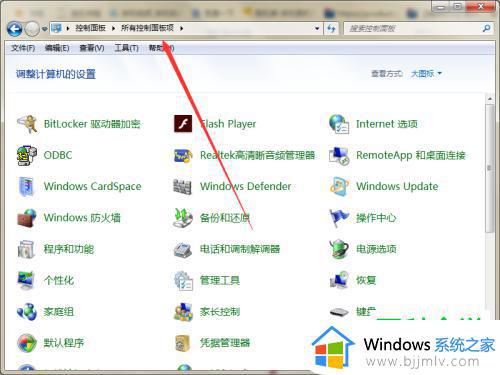Open the BitLocker drive encryption icon
500x375 pixels.
pyautogui.click(x=27, y=124)
